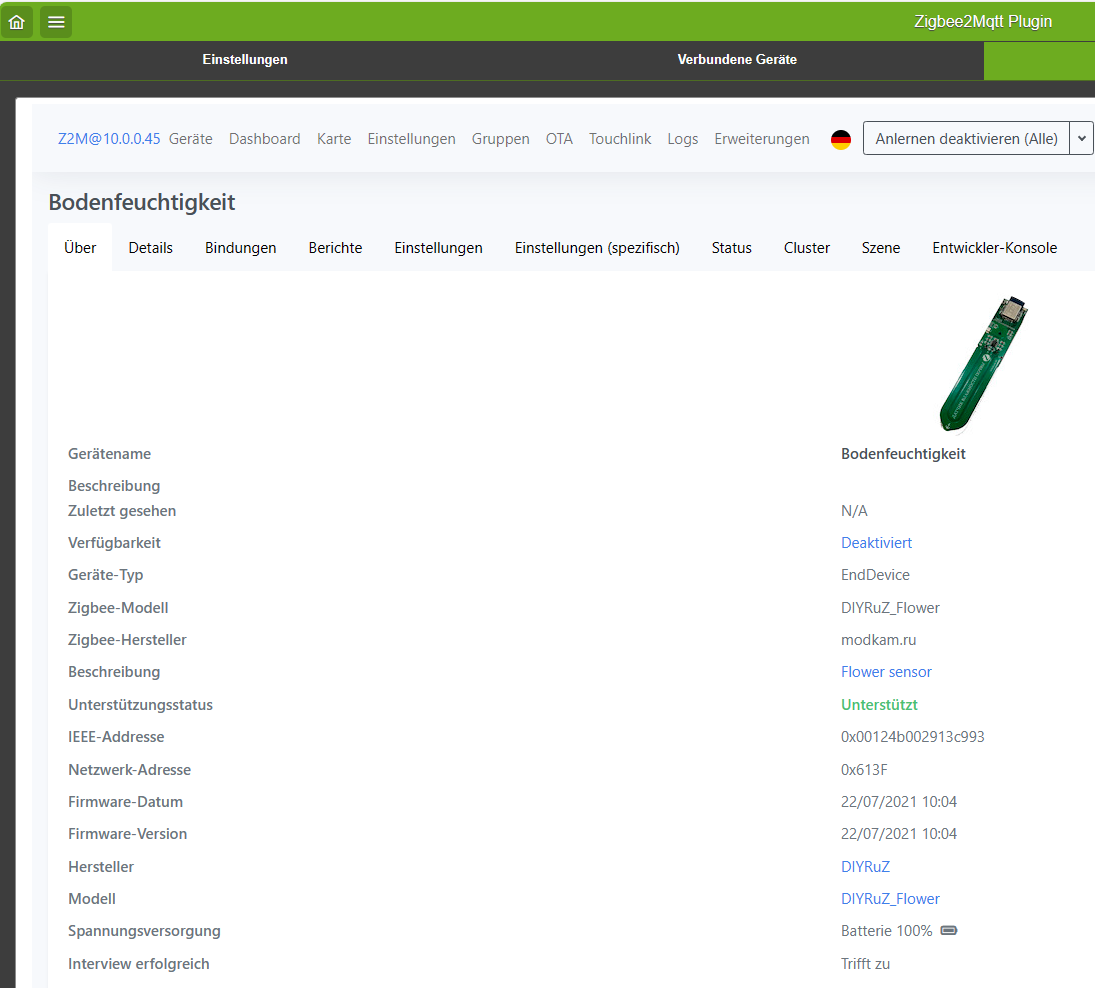The width and height of the screenshot is (1095, 988).
Task: Click the Zuletzt gesehen label
Action: pyautogui.click(x=122, y=511)
